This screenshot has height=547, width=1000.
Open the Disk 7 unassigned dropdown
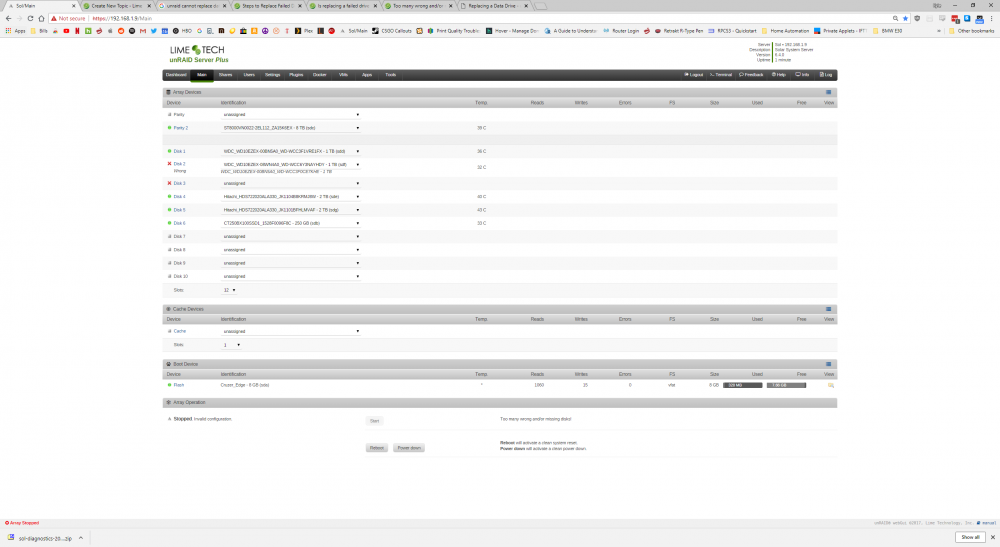pos(291,237)
